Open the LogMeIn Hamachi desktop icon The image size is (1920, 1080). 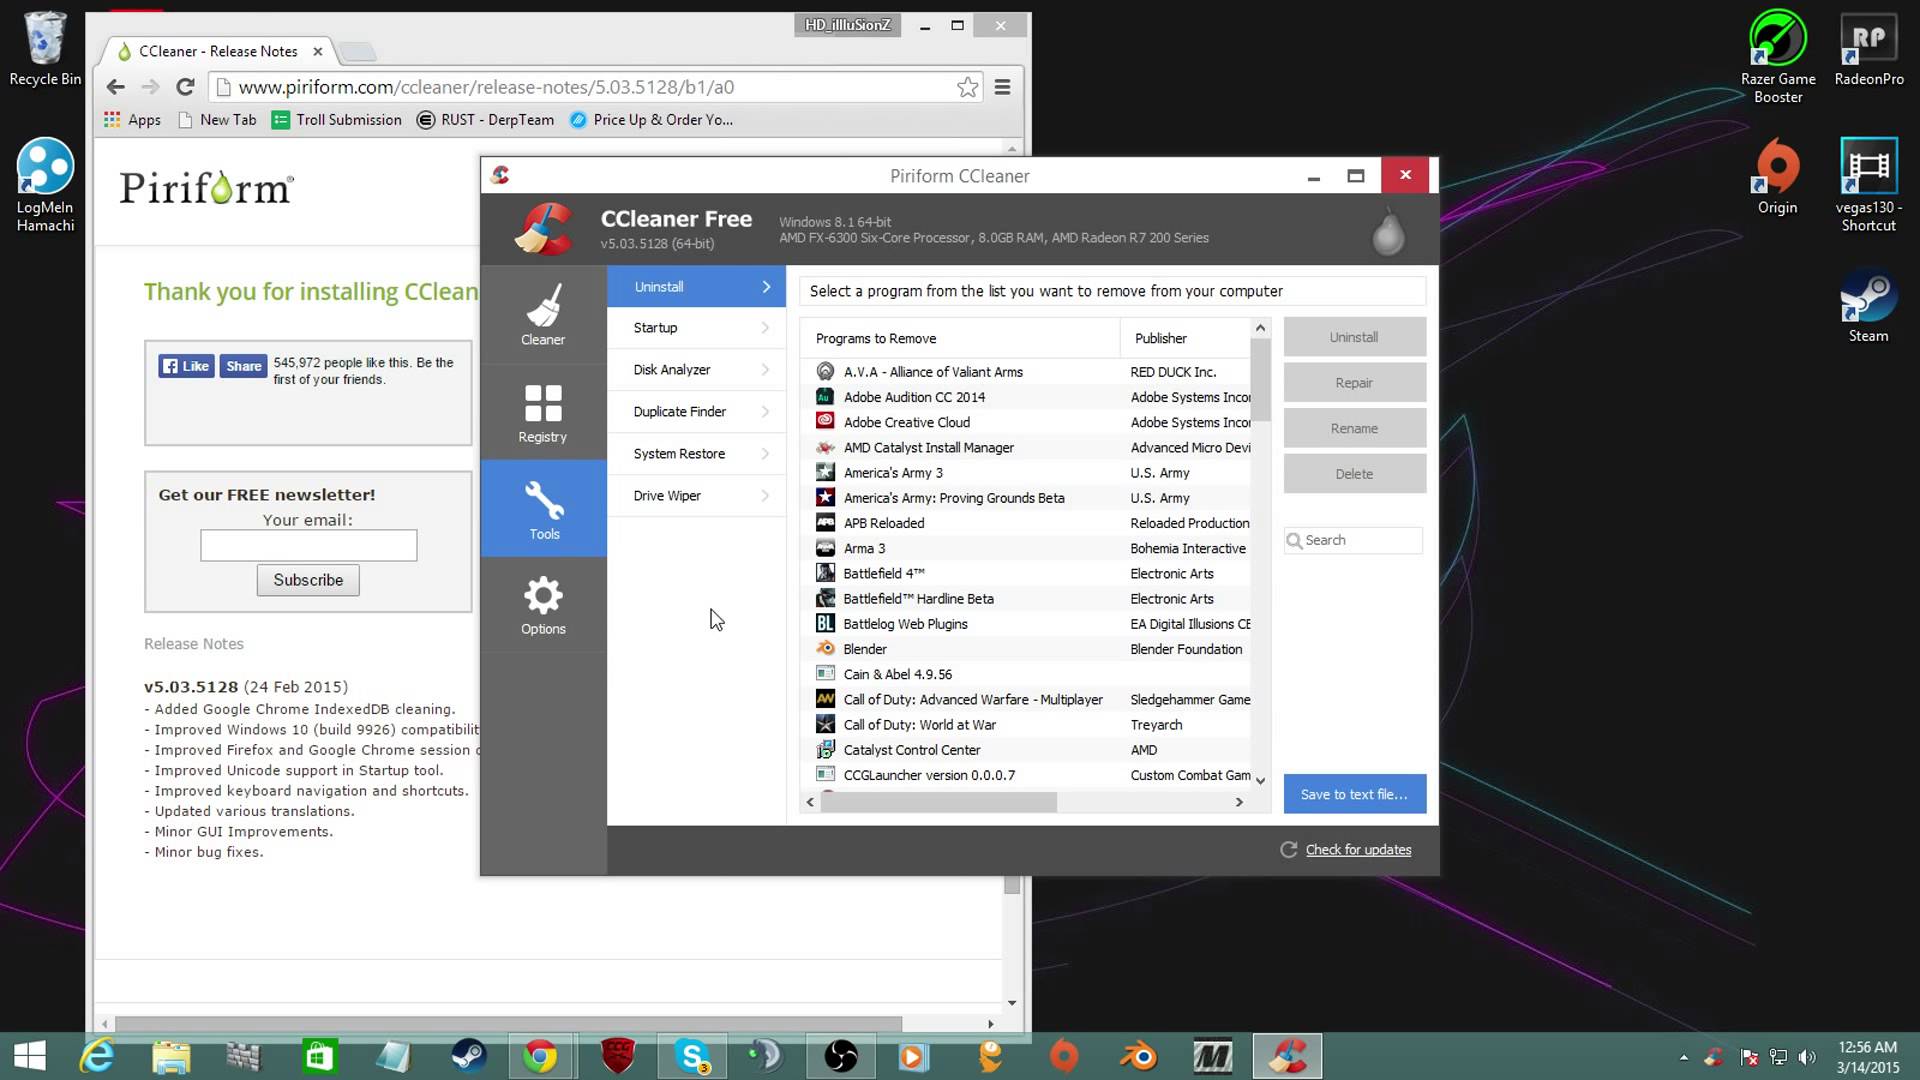[45, 185]
